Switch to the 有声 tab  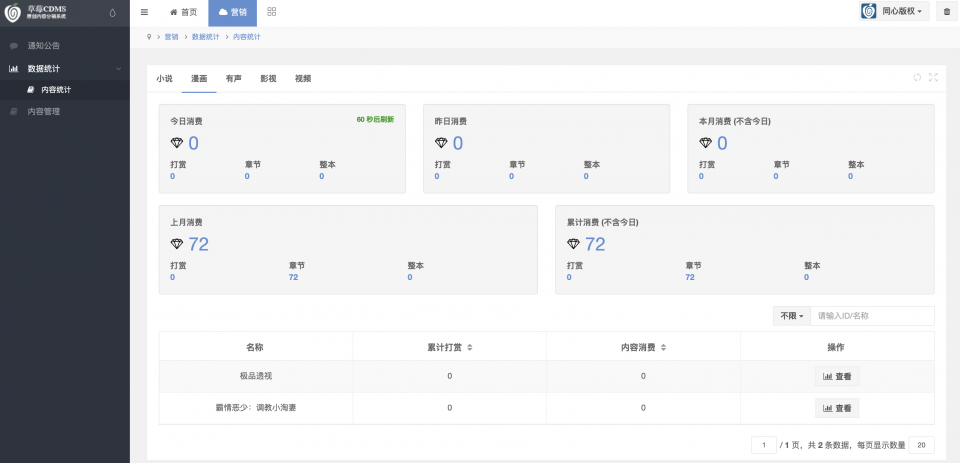click(x=233, y=78)
